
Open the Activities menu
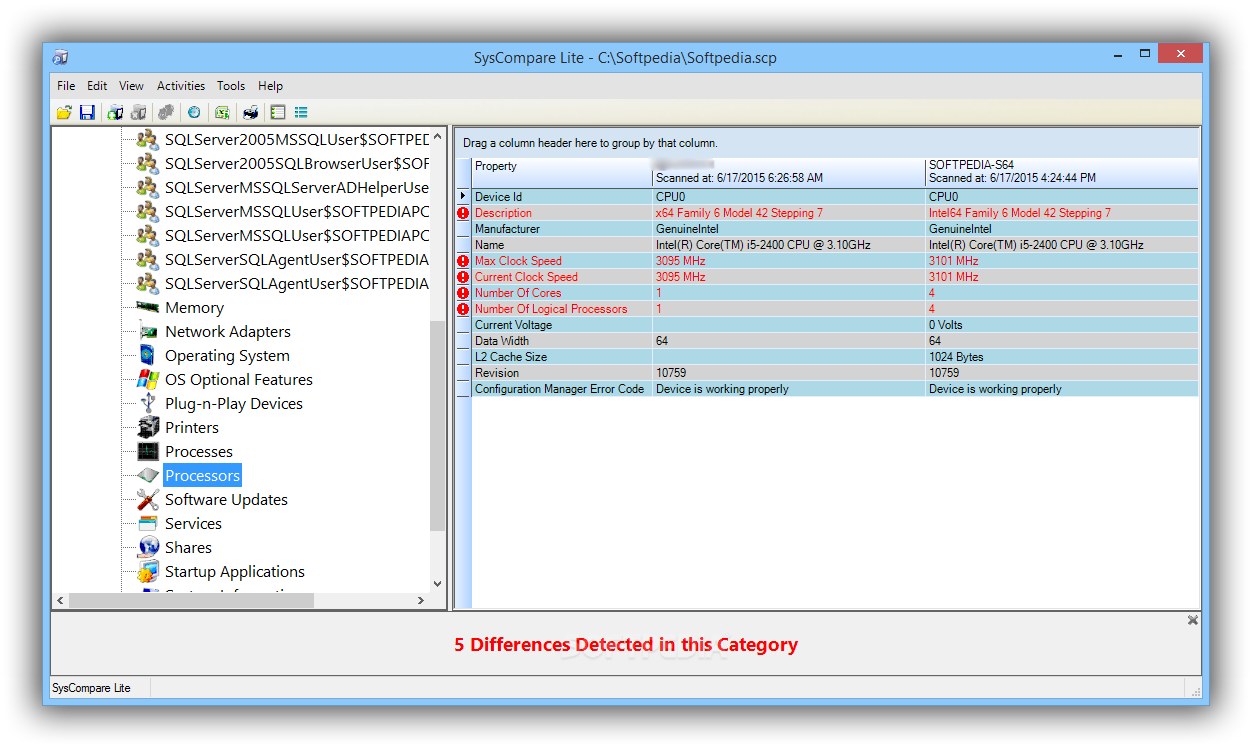click(x=181, y=86)
